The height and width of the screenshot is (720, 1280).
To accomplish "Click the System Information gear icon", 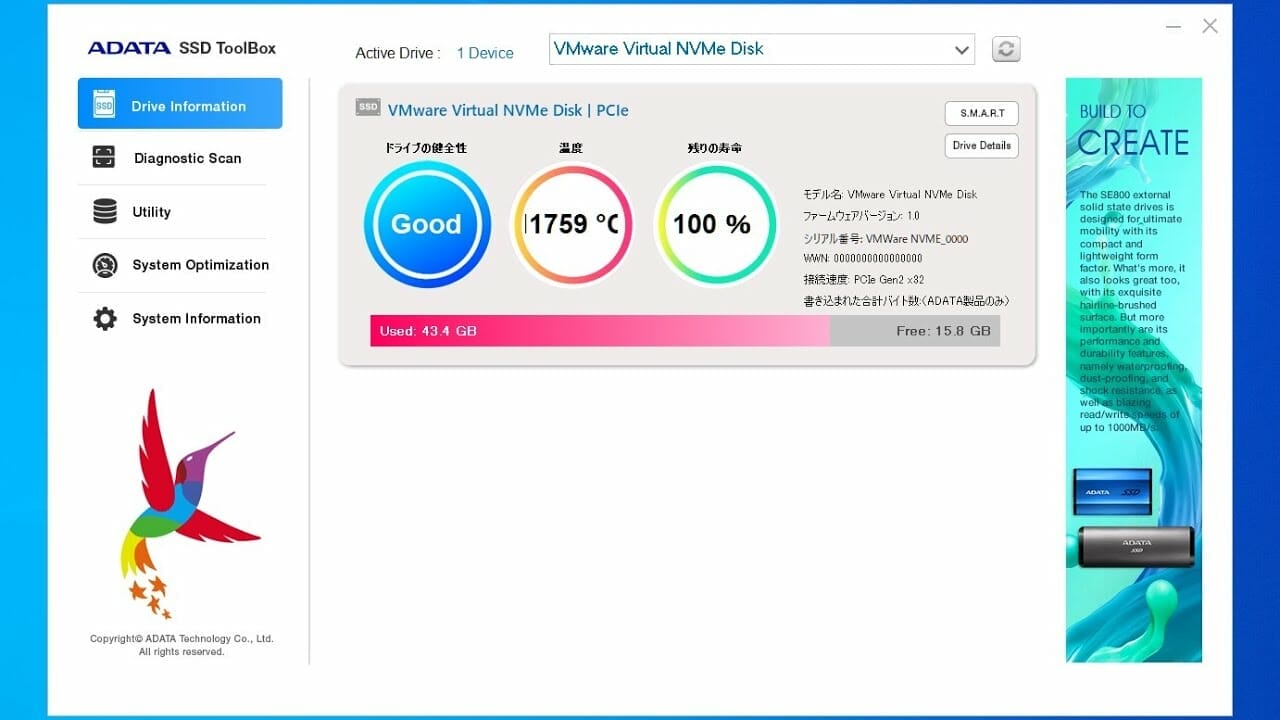I will coord(104,319).
